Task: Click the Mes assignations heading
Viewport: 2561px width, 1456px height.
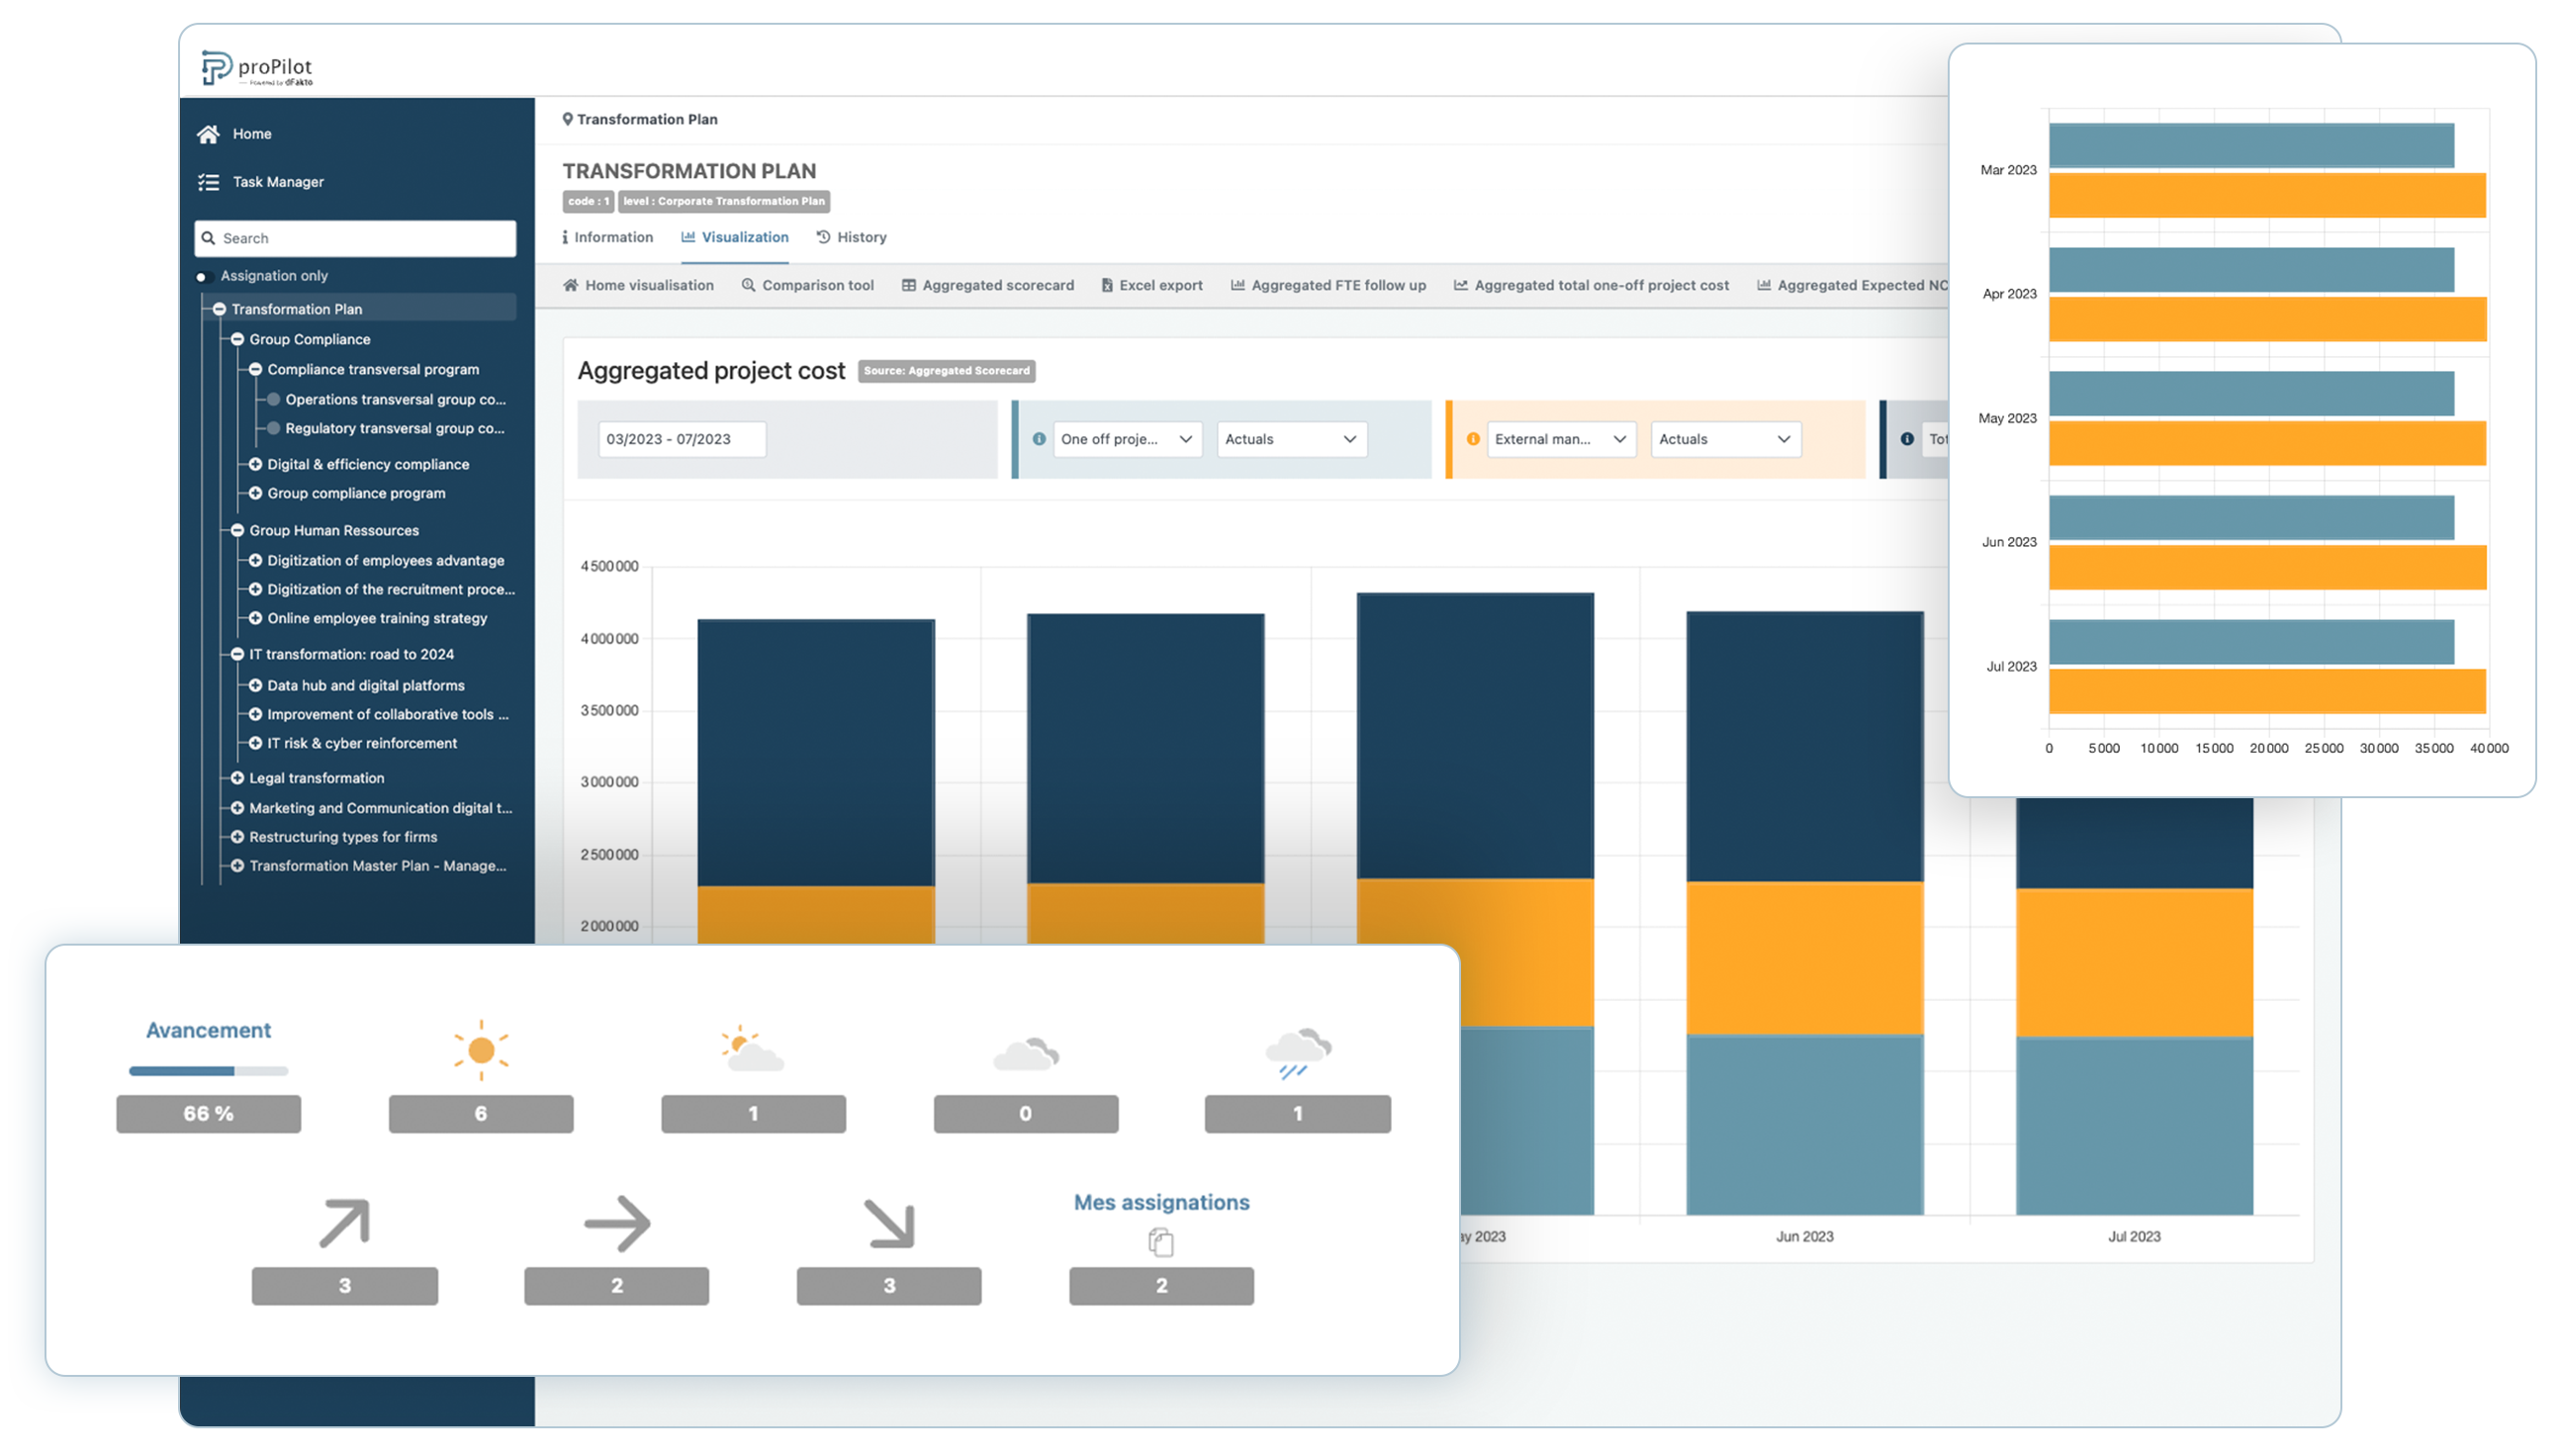Action: pos(1161,1202)
